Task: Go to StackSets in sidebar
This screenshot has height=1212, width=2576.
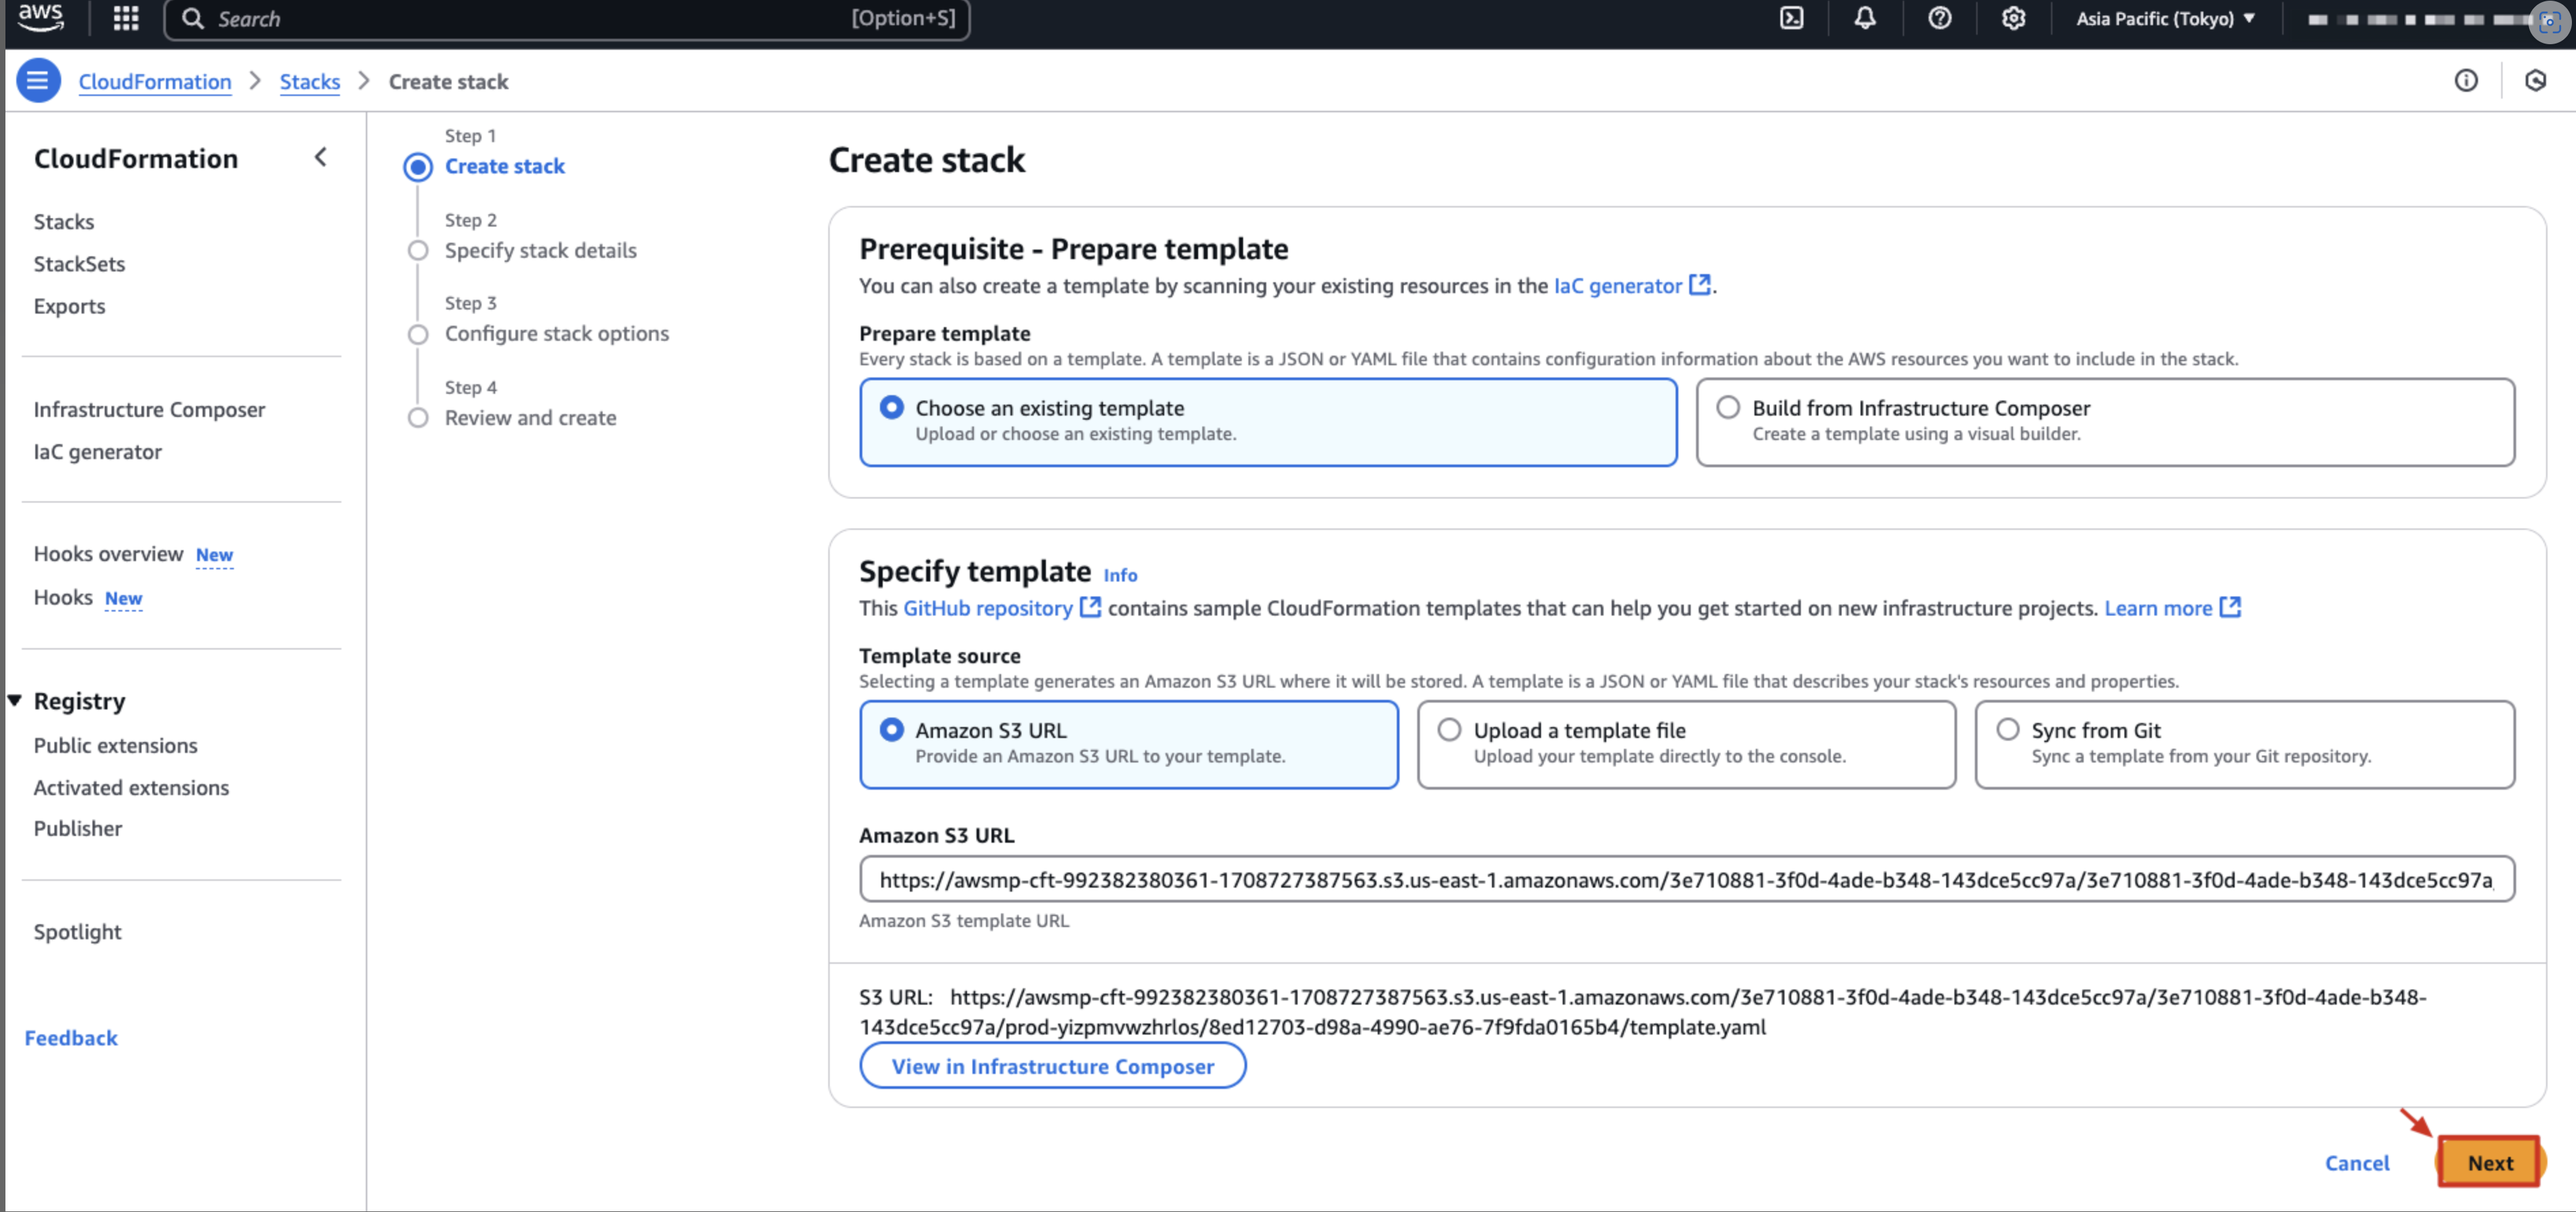Action: click(x=79, y=264)
